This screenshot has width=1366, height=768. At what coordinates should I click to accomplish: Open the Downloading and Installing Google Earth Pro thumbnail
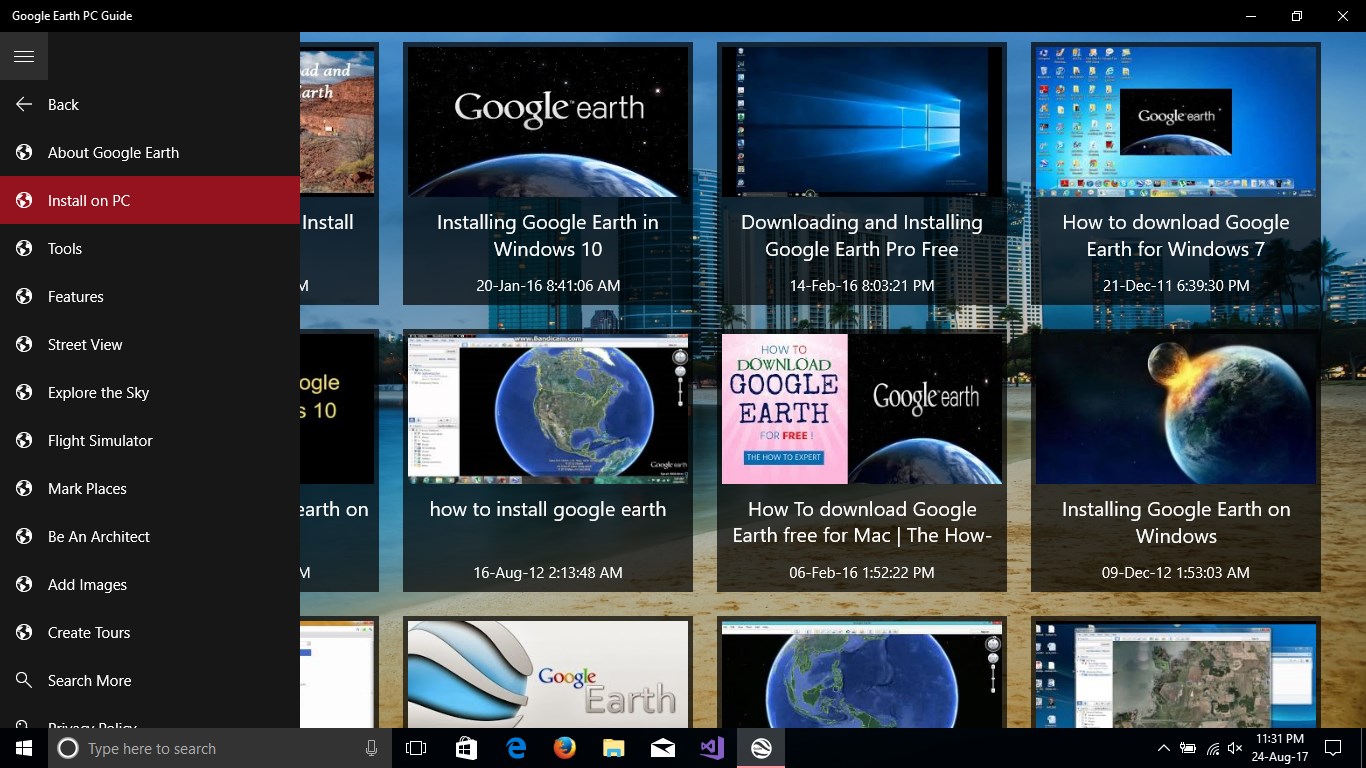pos(862,122)
